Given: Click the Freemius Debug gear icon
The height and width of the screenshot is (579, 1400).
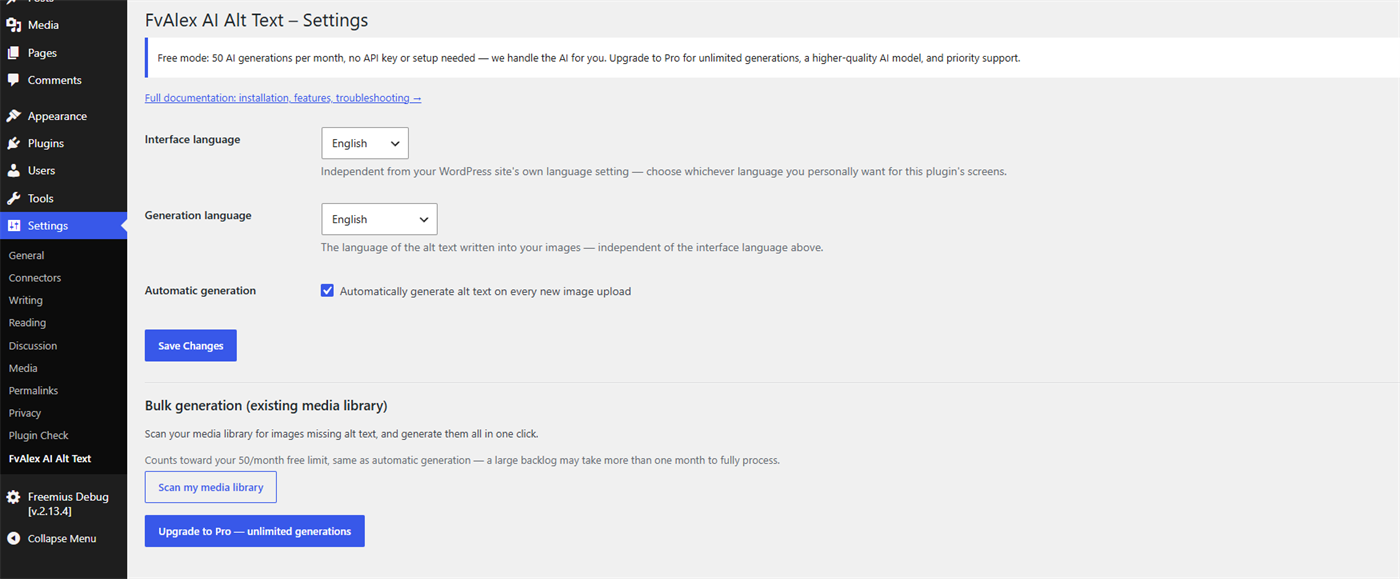Looking at the screenshot, I should 14,497.
